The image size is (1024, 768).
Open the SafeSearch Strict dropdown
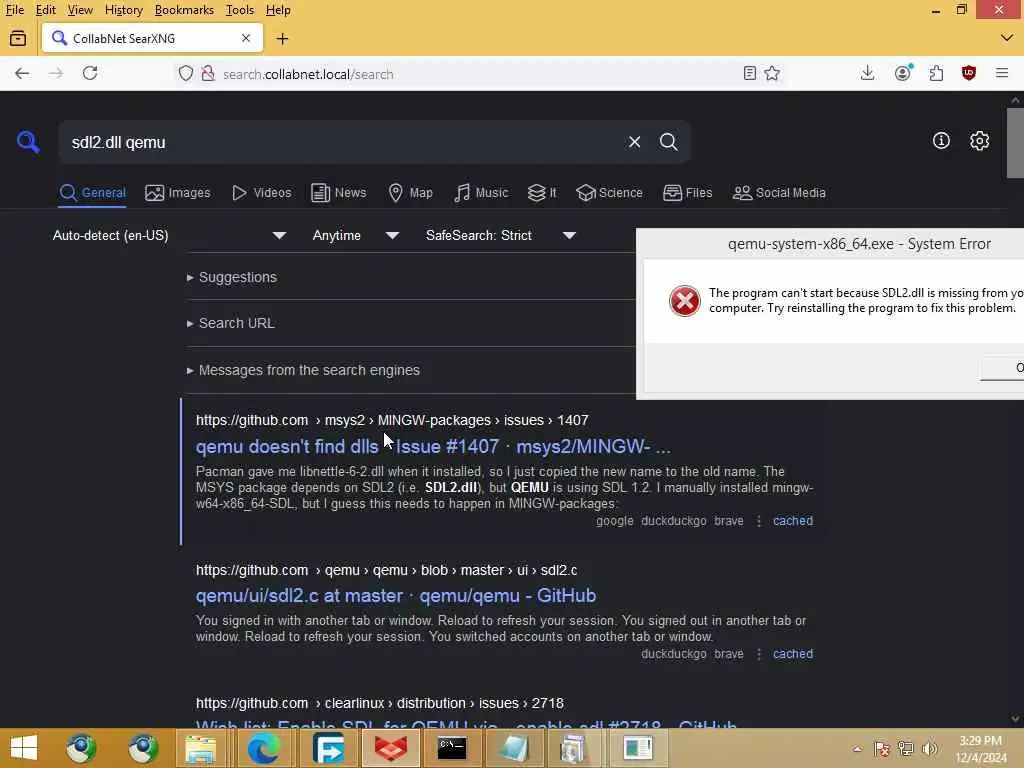(500, 235)
